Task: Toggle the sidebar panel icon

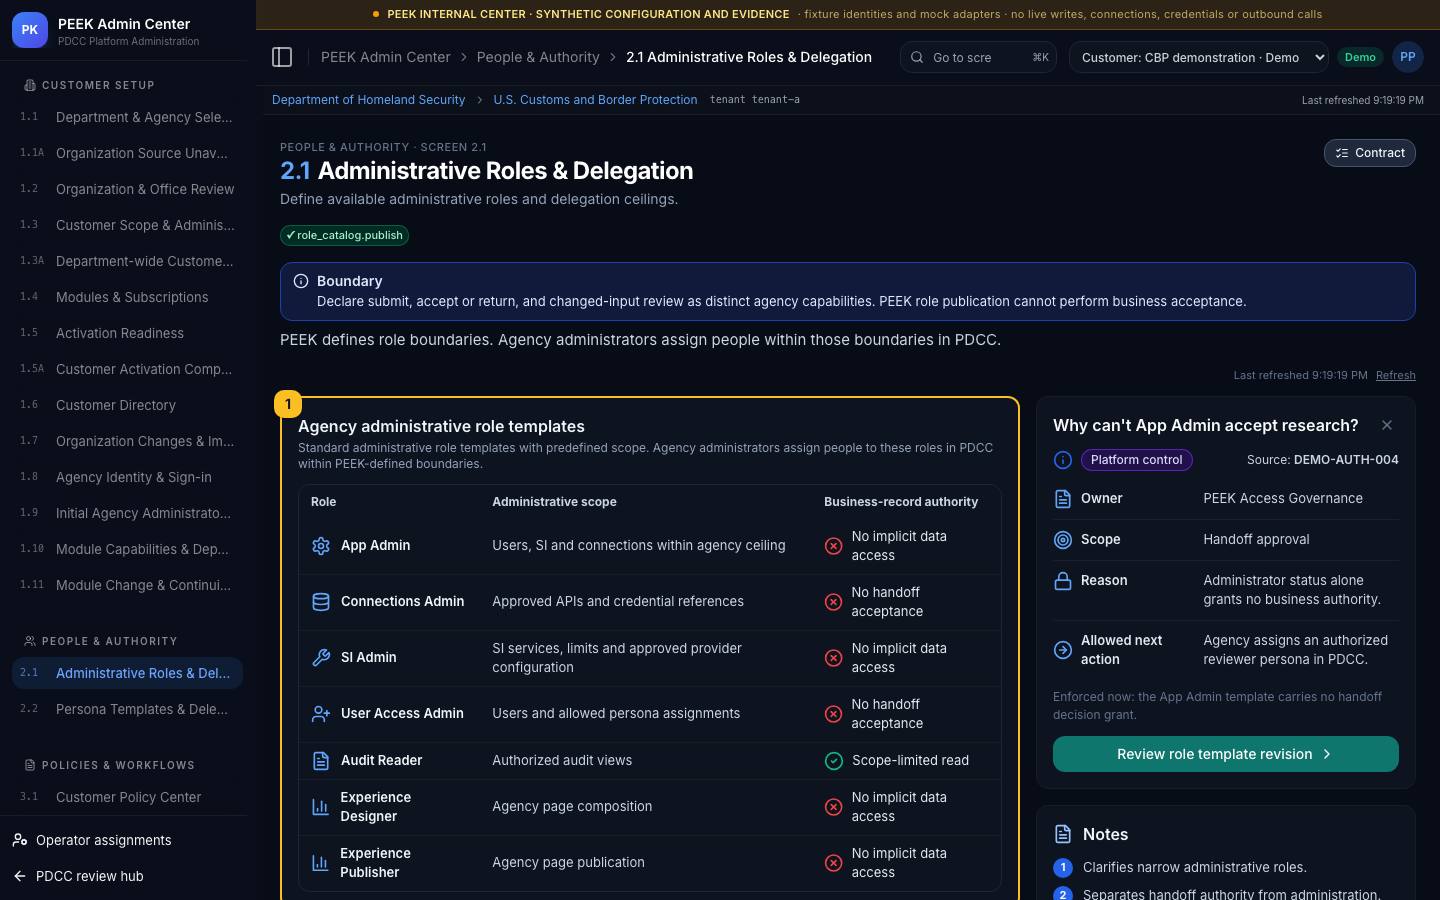Action: coord(282,57)
